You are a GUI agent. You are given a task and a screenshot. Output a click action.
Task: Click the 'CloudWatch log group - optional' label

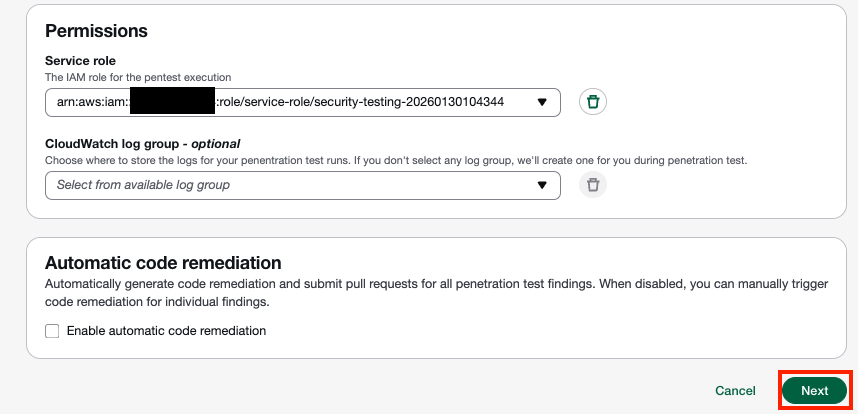click(143, 144)
